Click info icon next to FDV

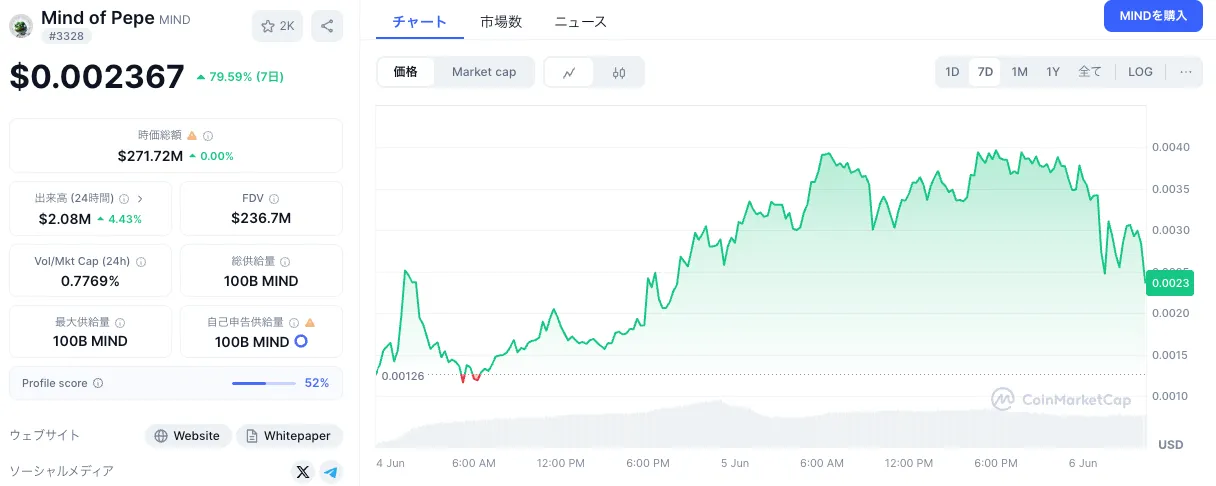[274, 199]
